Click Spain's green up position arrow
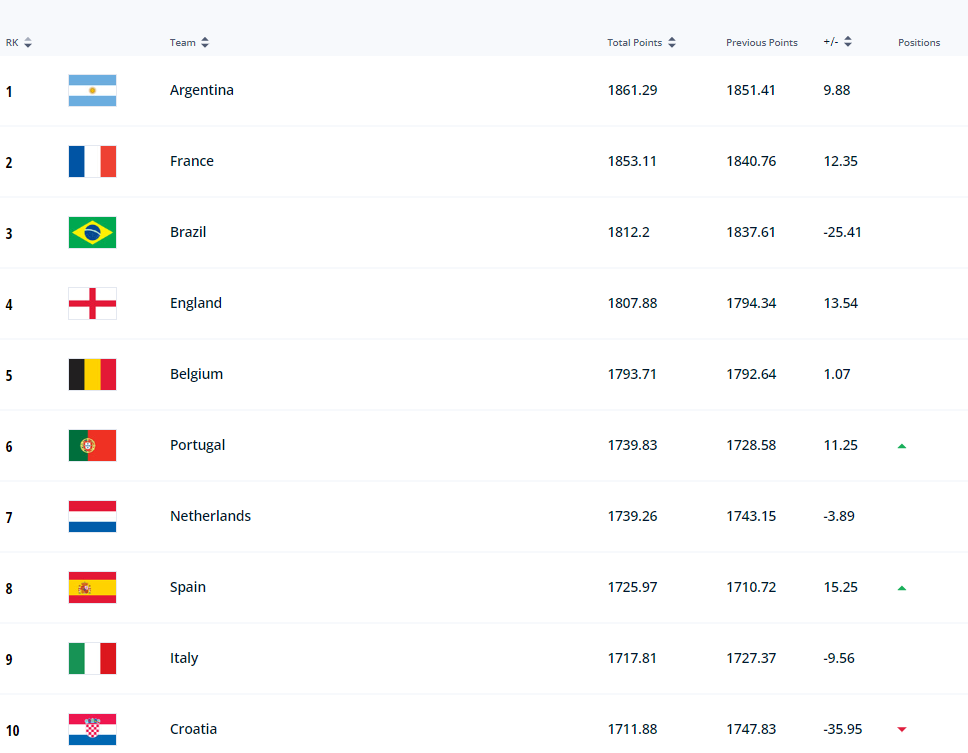This screenshot has width=968, height=753. click(x=902, y=588)
